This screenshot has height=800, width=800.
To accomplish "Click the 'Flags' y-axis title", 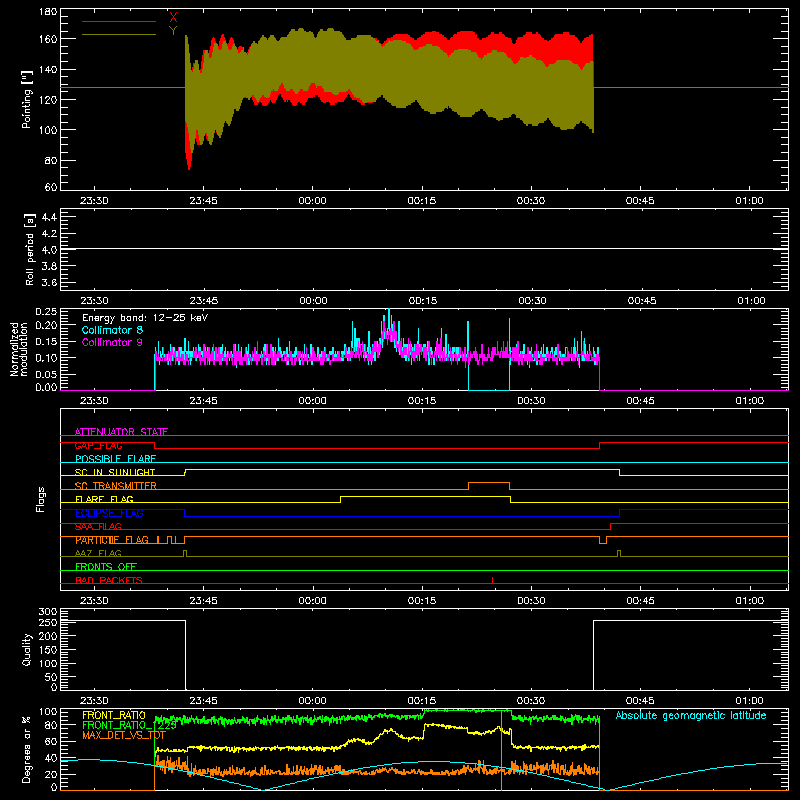I will point(40,499).
